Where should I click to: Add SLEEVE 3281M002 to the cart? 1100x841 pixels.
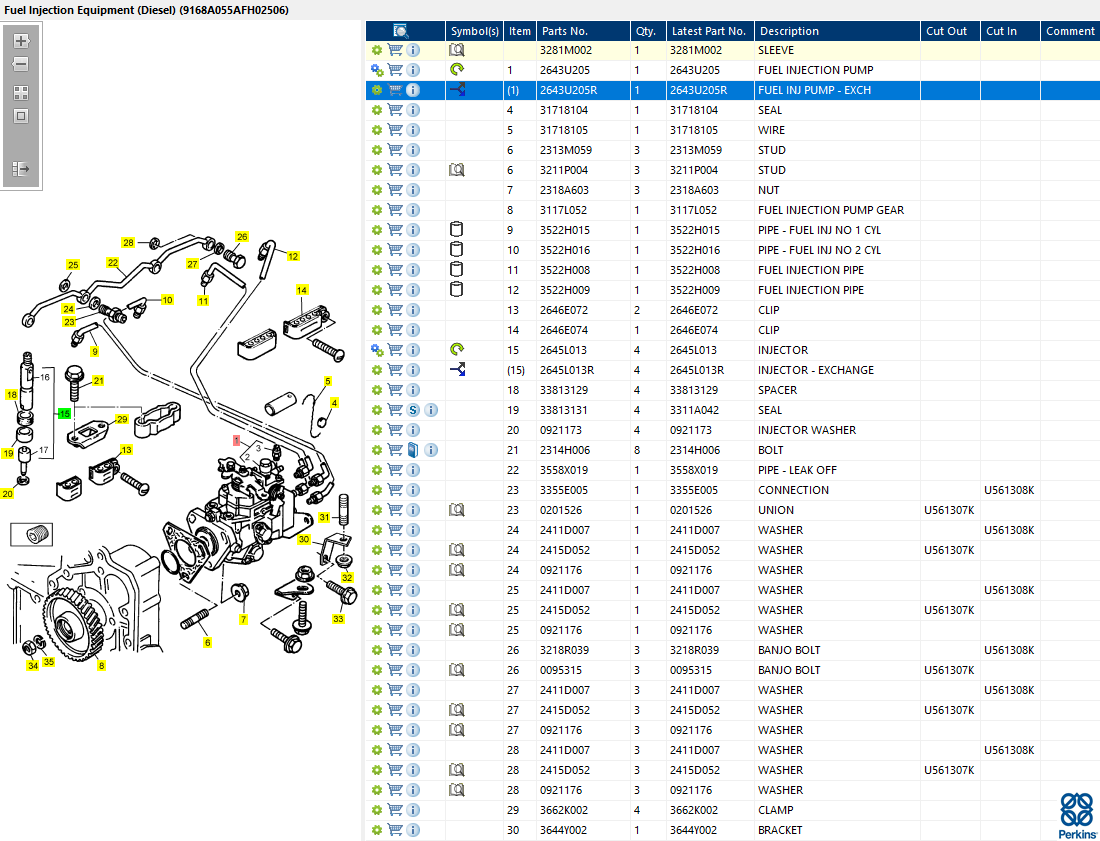coord(395,51)
